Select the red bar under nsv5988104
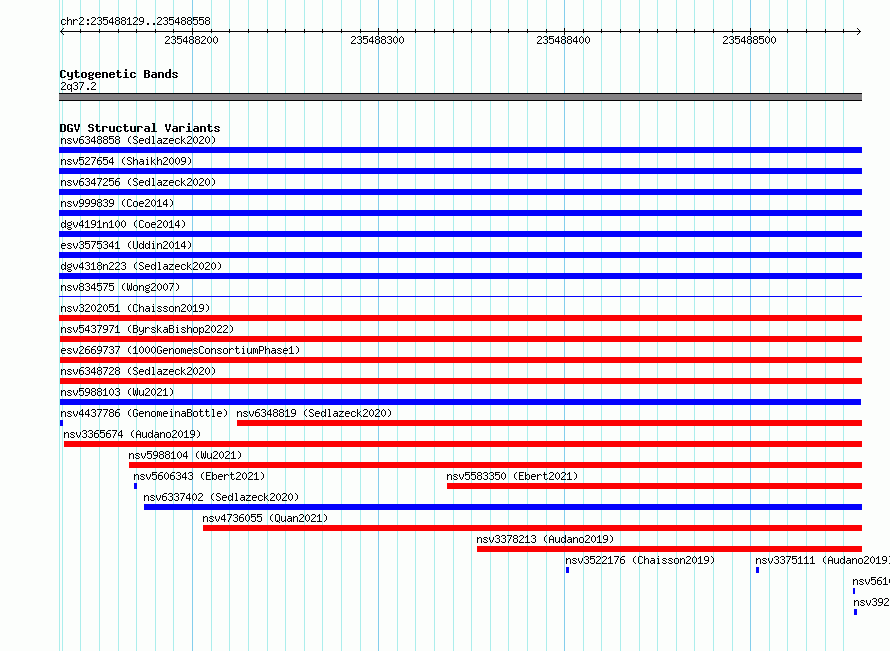 (x=496, y=465)
